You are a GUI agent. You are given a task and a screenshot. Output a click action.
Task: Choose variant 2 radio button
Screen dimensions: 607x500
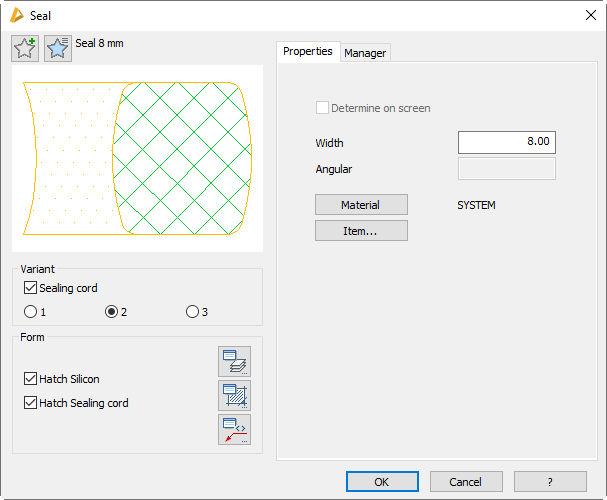pyautogui.click(x=112, y=312)
